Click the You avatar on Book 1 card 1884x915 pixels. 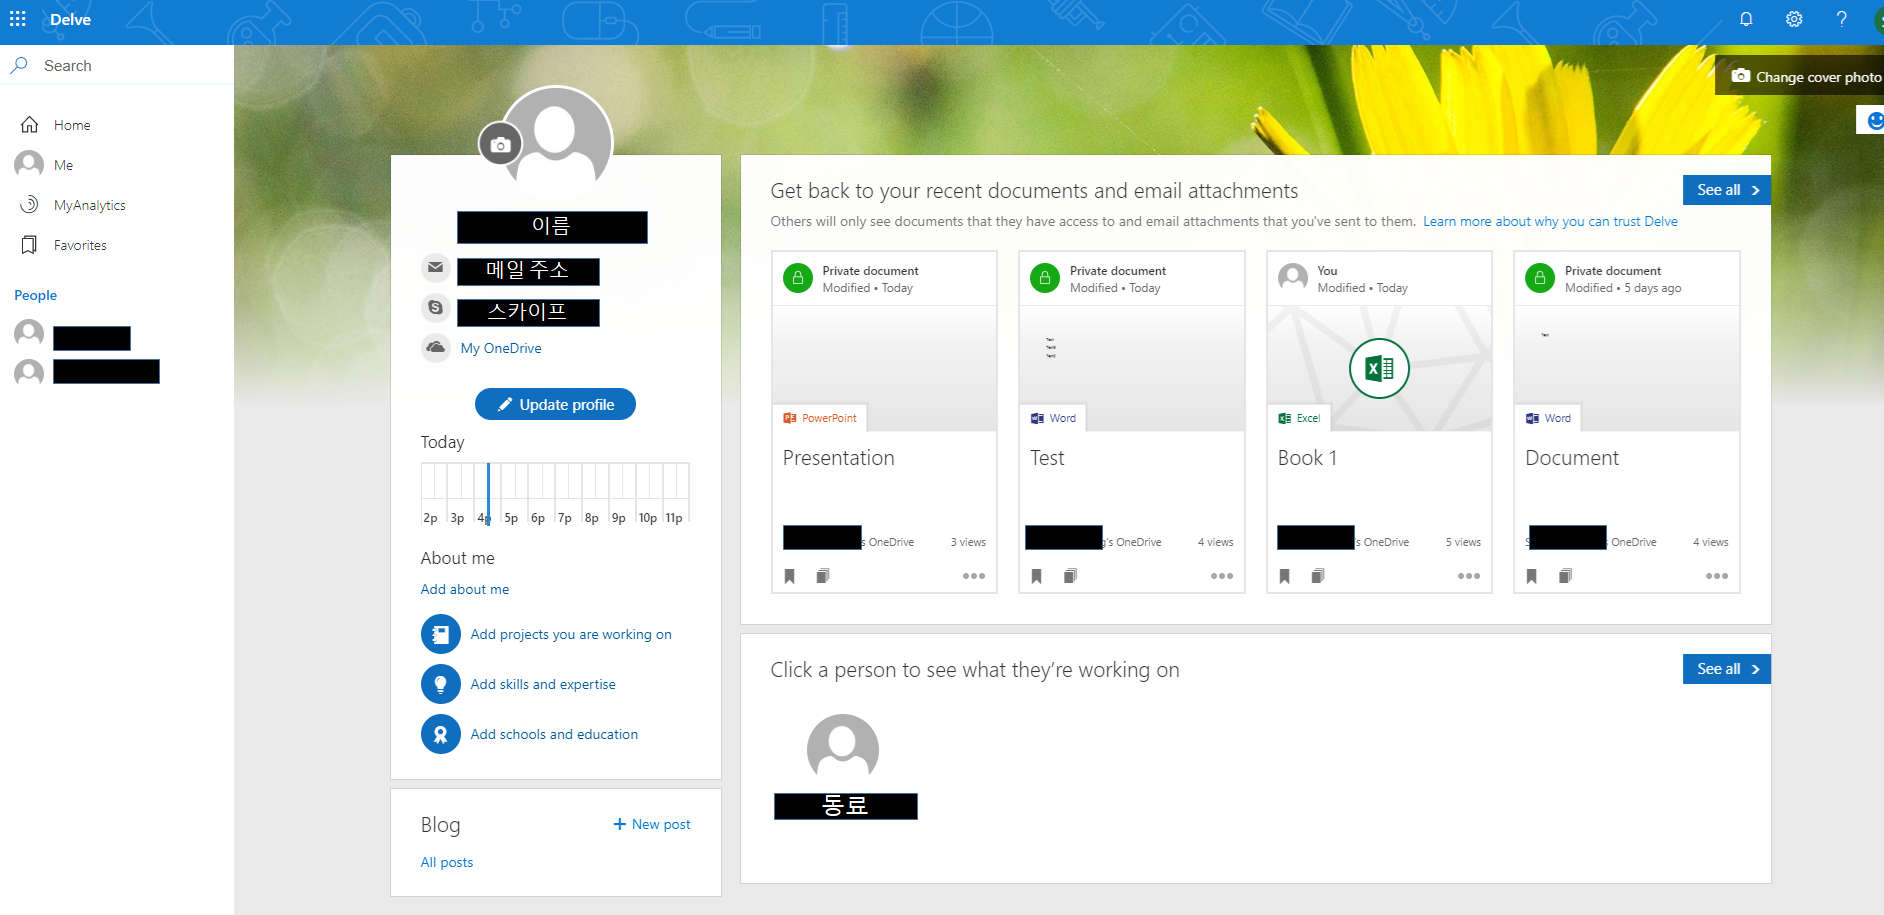pos(1293,278)
